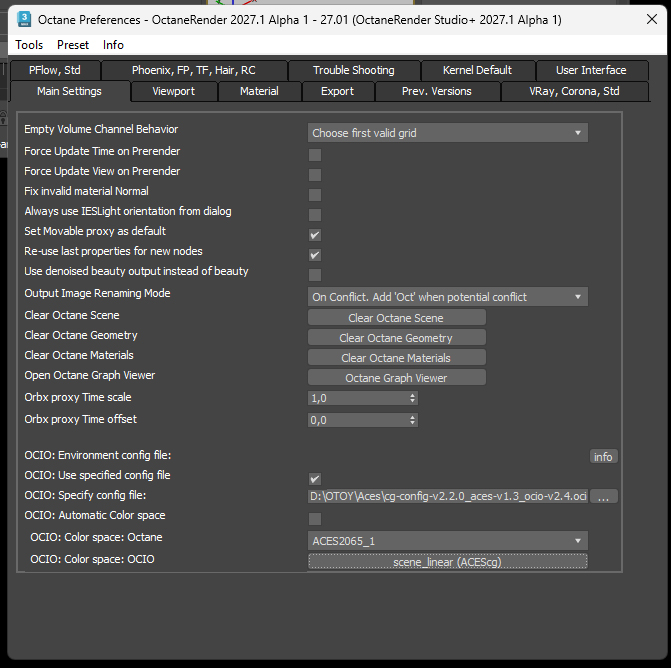Browse for OCIO config file with ... button
The image size is (671, 668).
(x=603, y=496)
